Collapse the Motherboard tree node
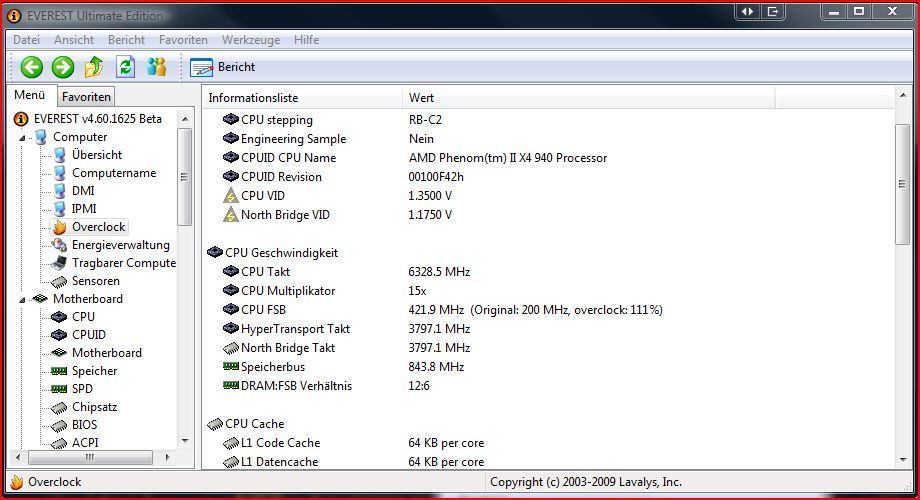The width and height of the screenshot is (920, 500). tap(23, 300)
